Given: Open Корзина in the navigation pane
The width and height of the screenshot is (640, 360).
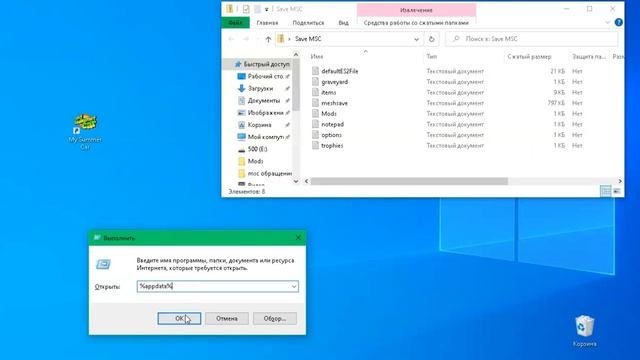Looking at the screenshot, I should click(x=259, y=125).
